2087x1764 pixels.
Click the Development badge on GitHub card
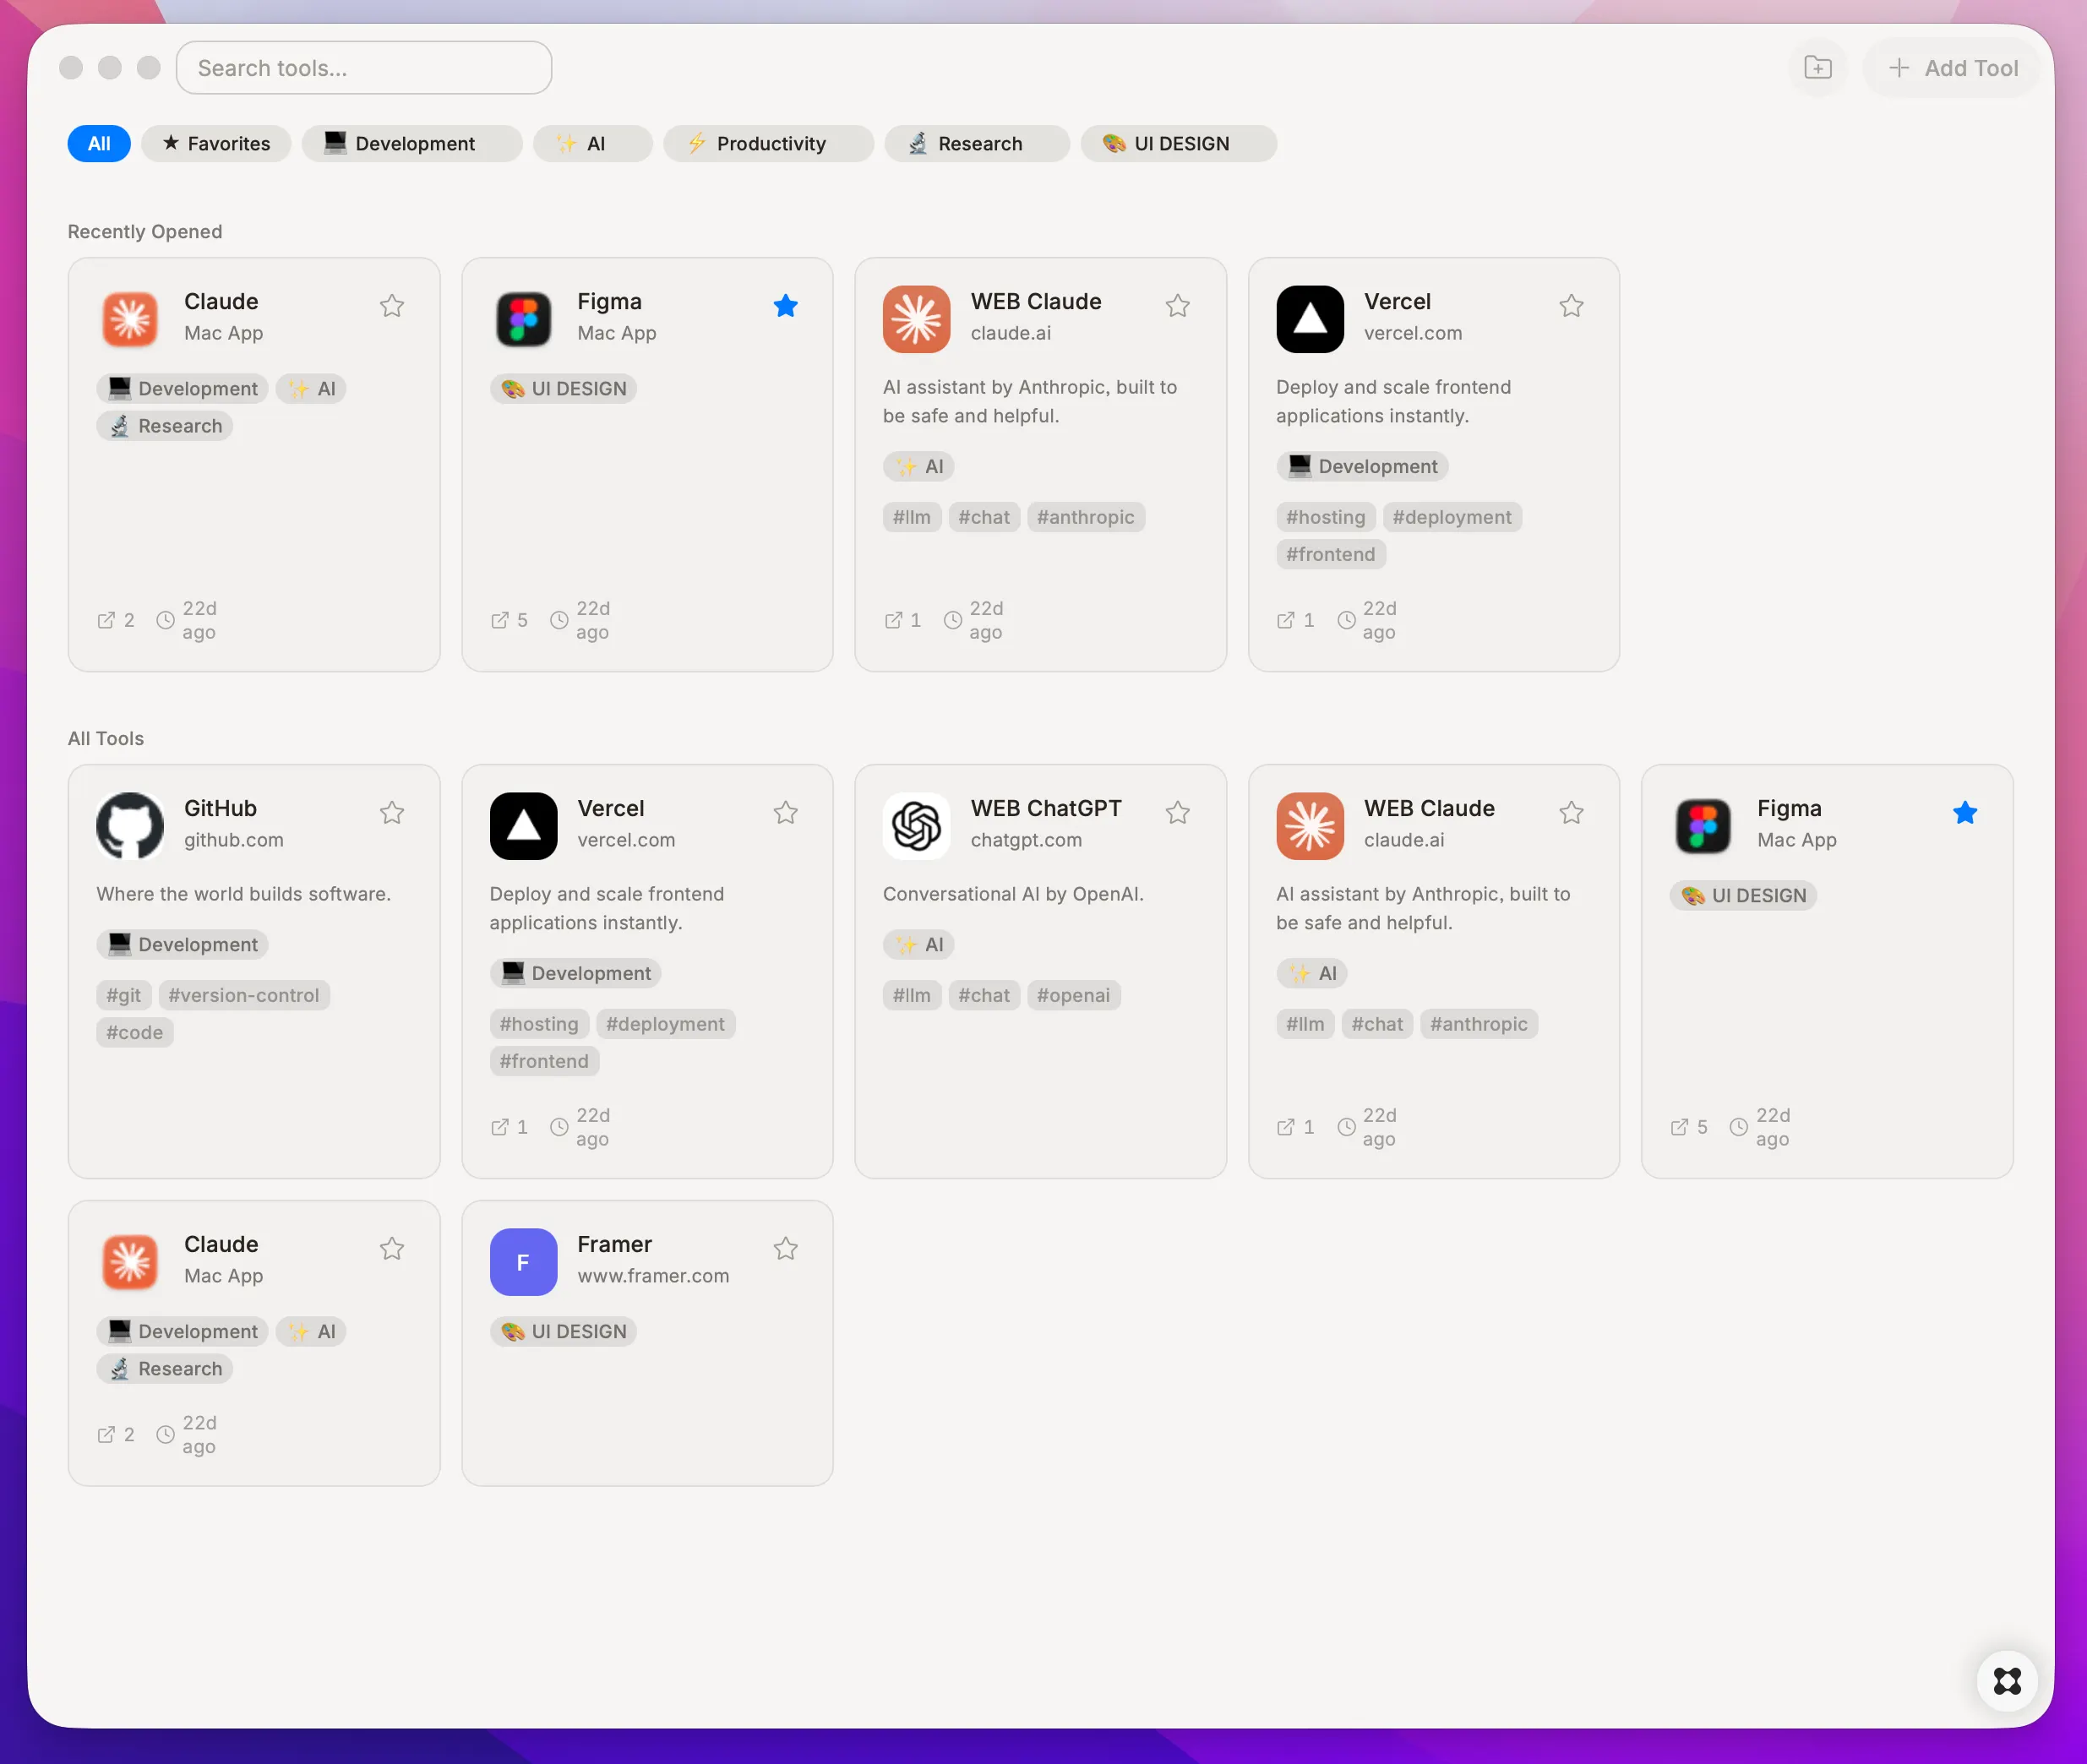coord(183,944)
